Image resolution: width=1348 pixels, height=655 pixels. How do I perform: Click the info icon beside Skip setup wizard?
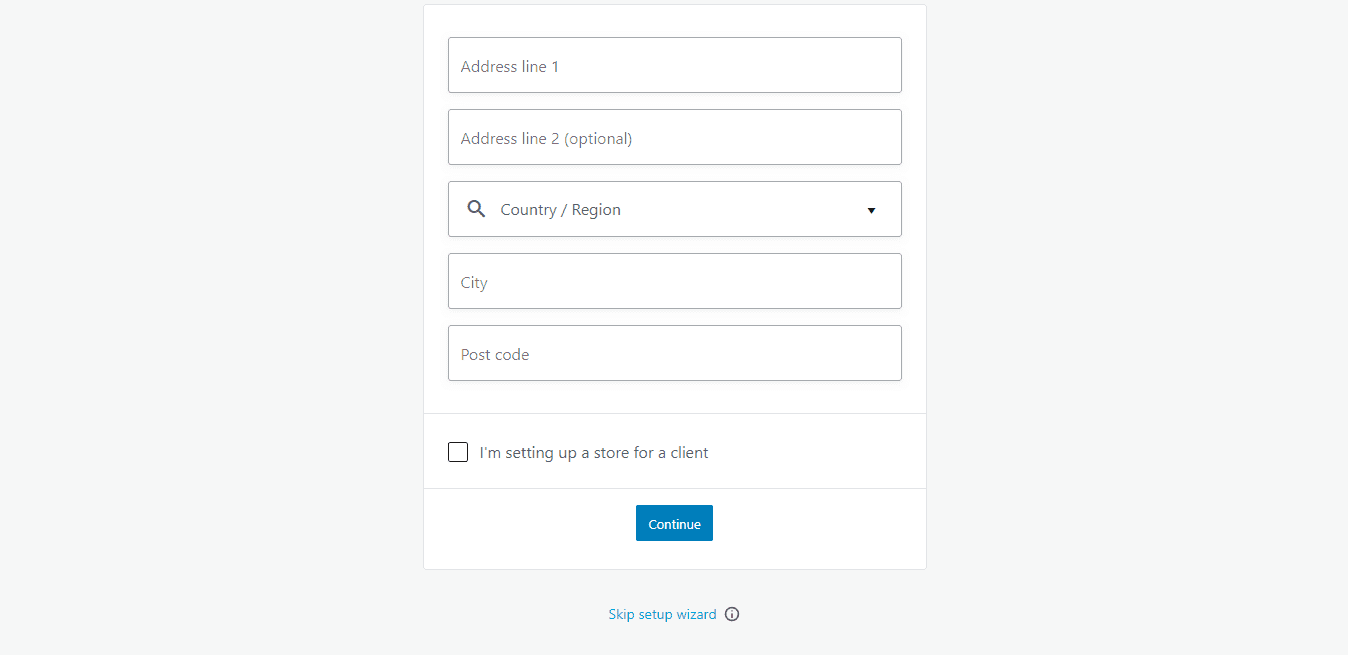click(732, 614)
